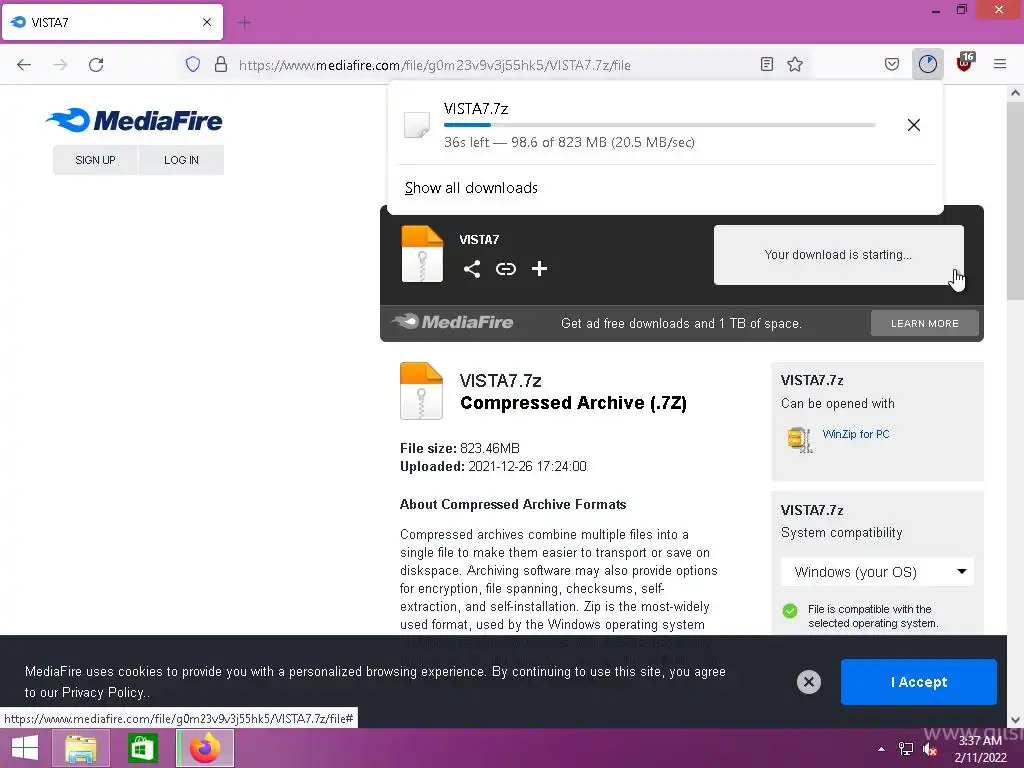The width and height of the screenshot is (1024, 768).
Task: Click the orange archive icon in dark banner
Action: coord(422,253)
